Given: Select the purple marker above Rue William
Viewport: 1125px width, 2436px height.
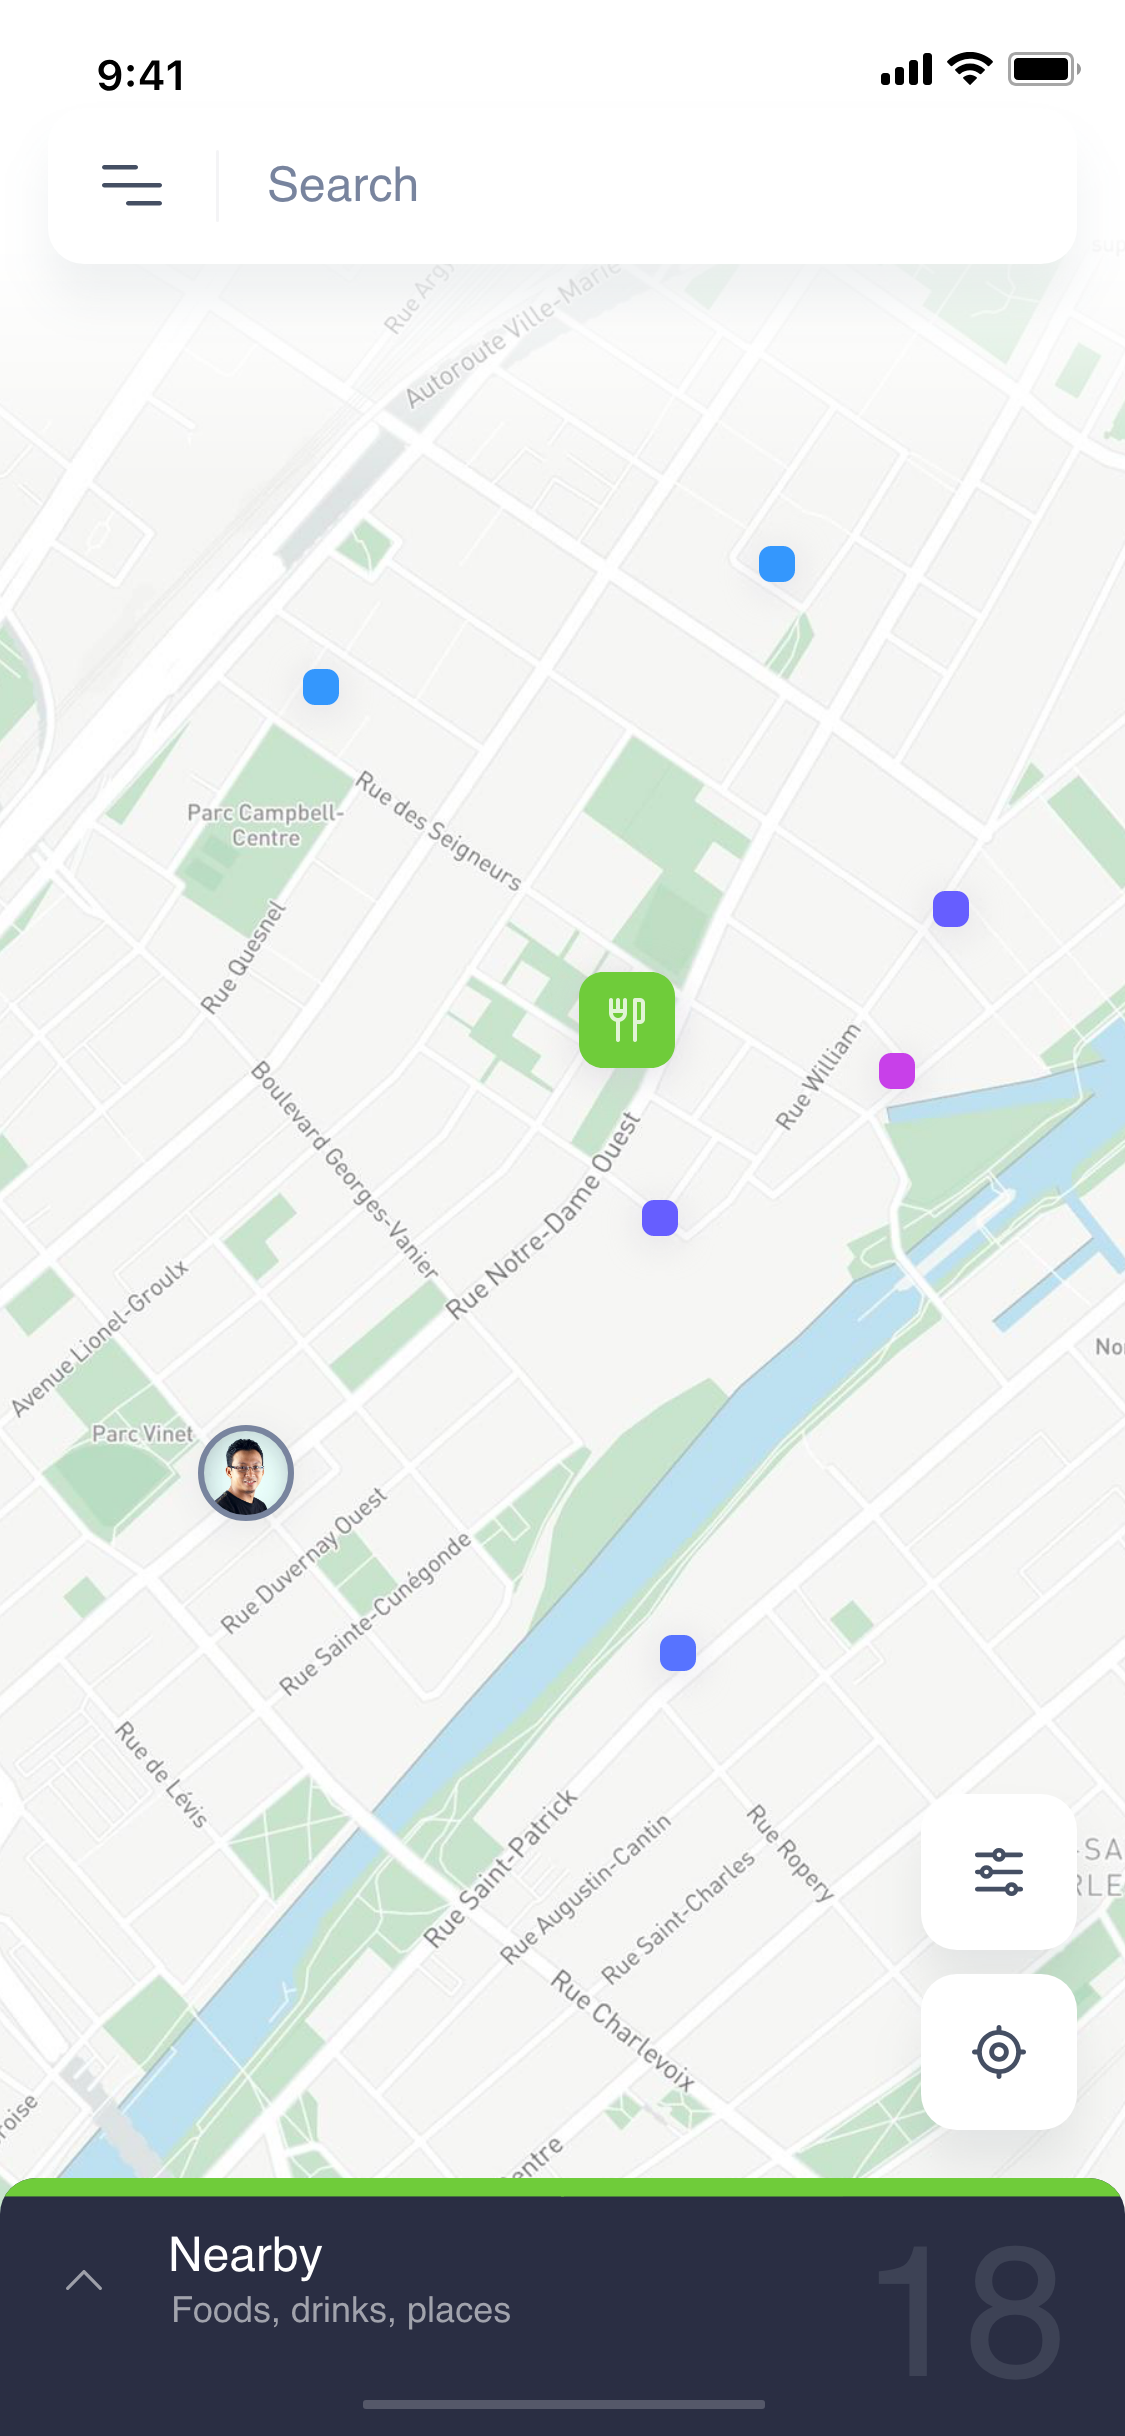Looking at the screenshot, I should 951,909.
